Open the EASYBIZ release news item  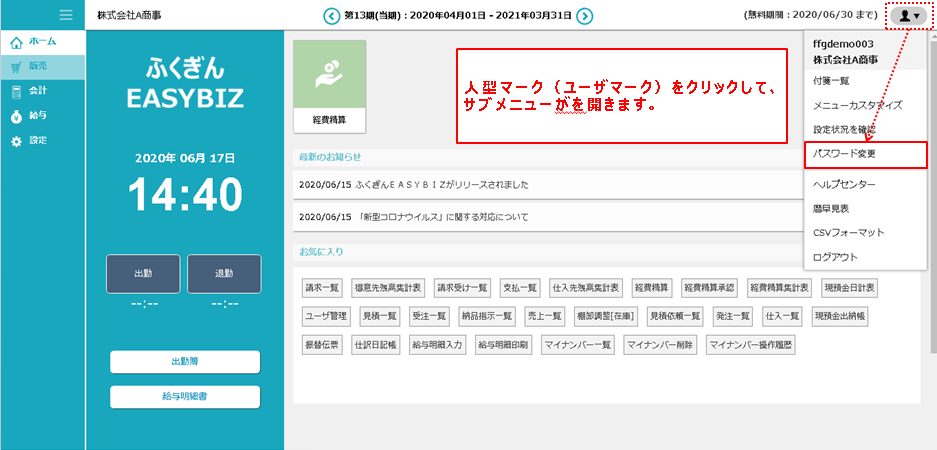tap(548, 185)
